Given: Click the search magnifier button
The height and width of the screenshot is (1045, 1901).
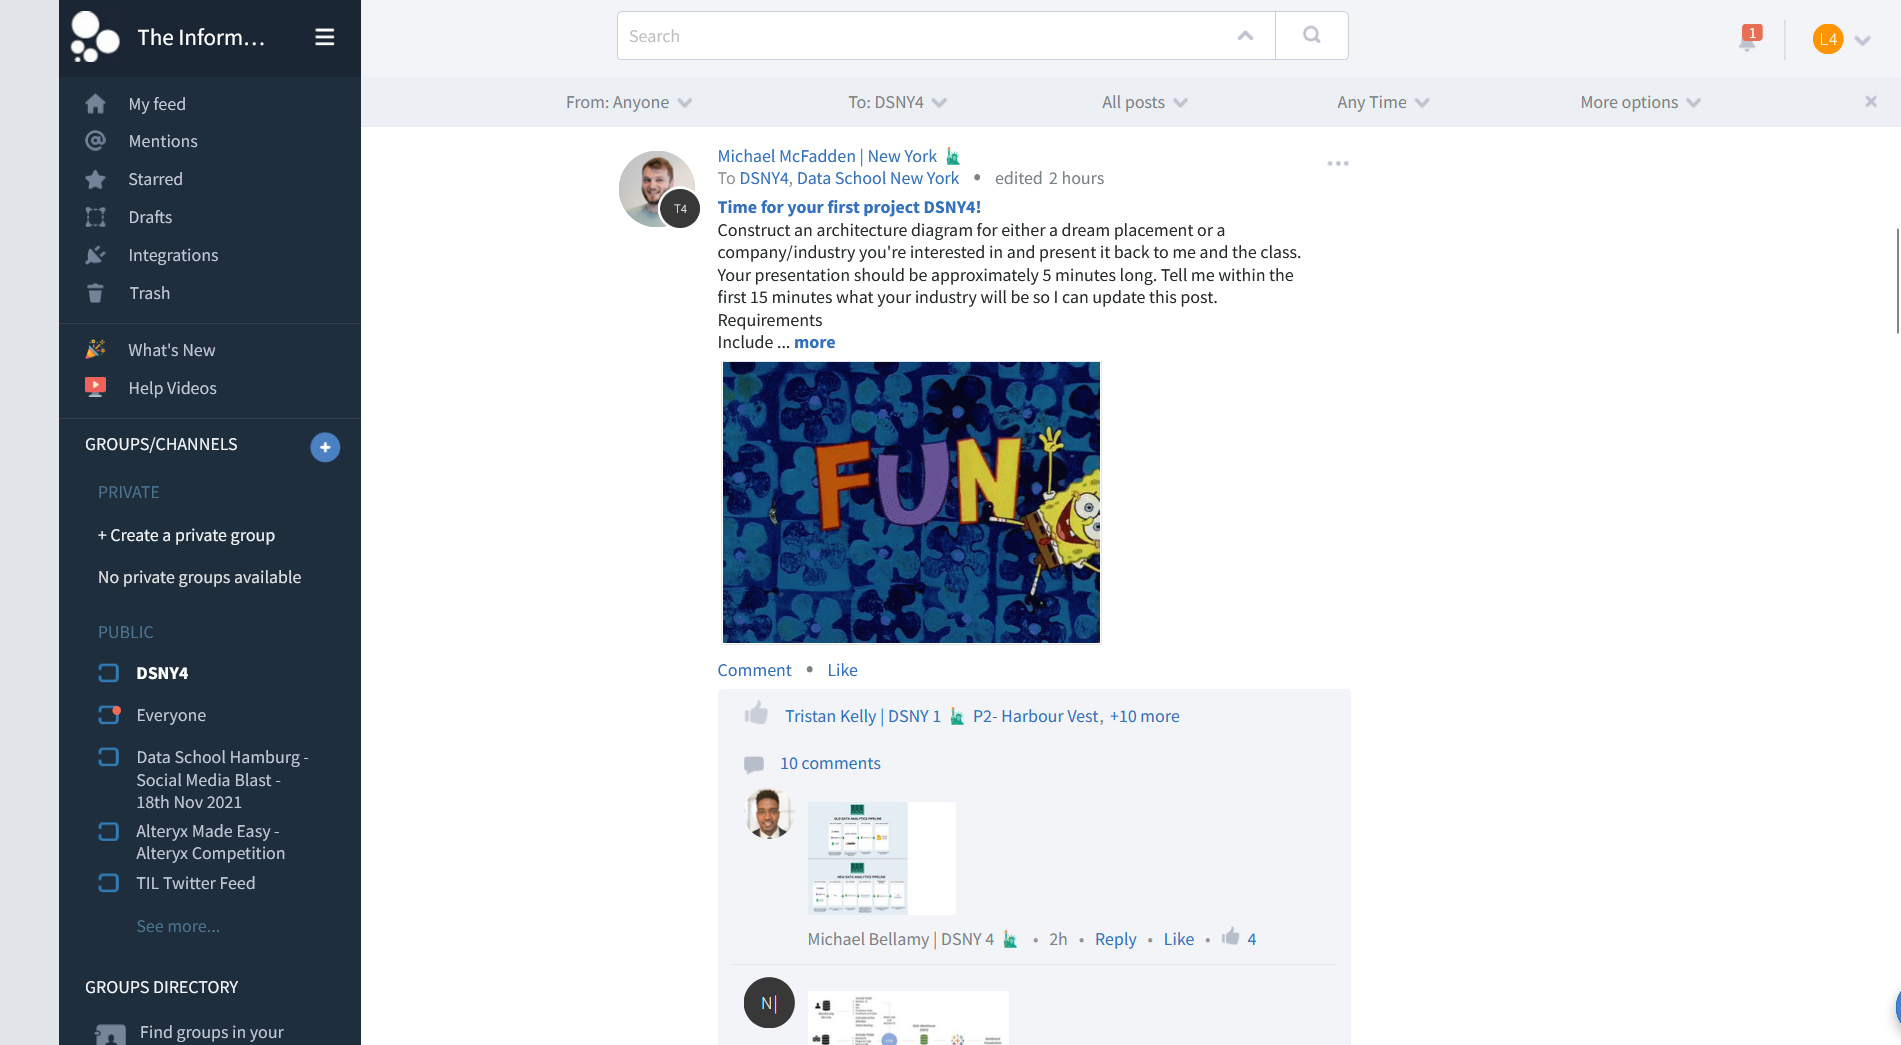Looking at the screenshot, I should coord(1311,36).
